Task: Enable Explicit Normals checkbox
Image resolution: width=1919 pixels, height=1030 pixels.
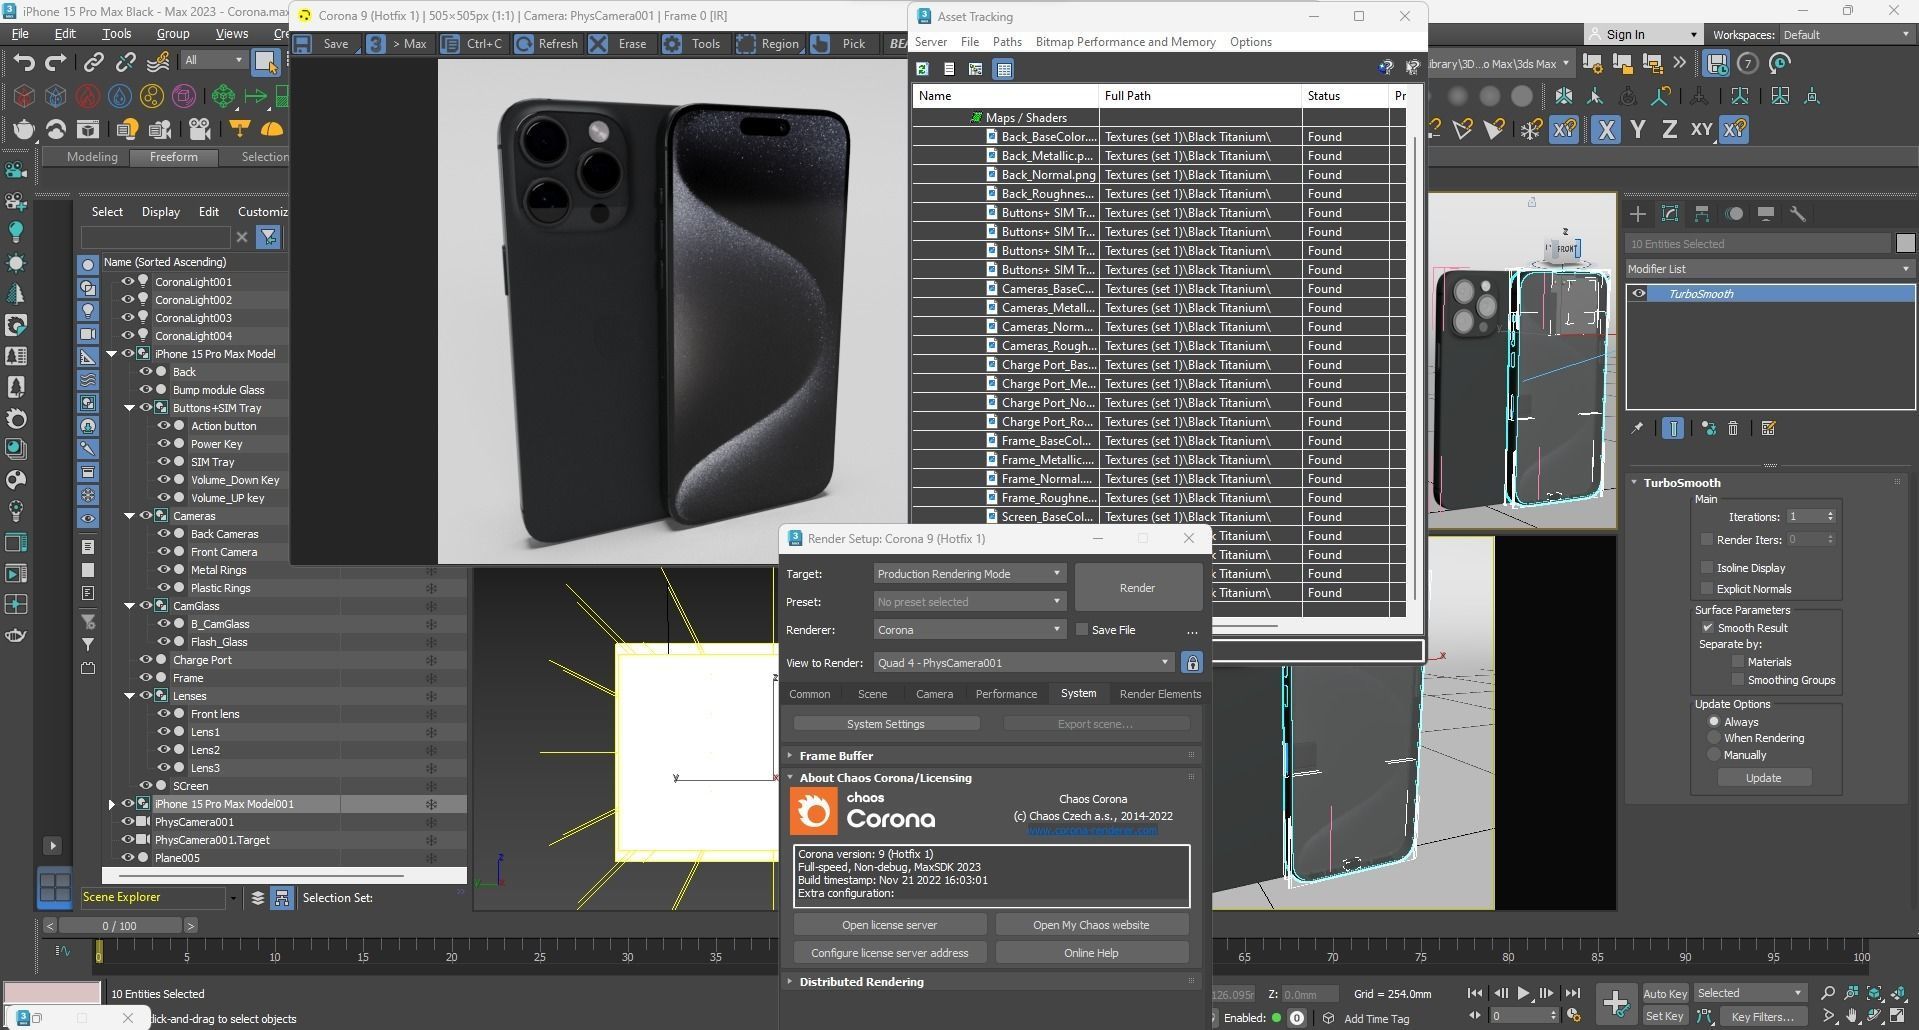Action: pos(1707,588)
